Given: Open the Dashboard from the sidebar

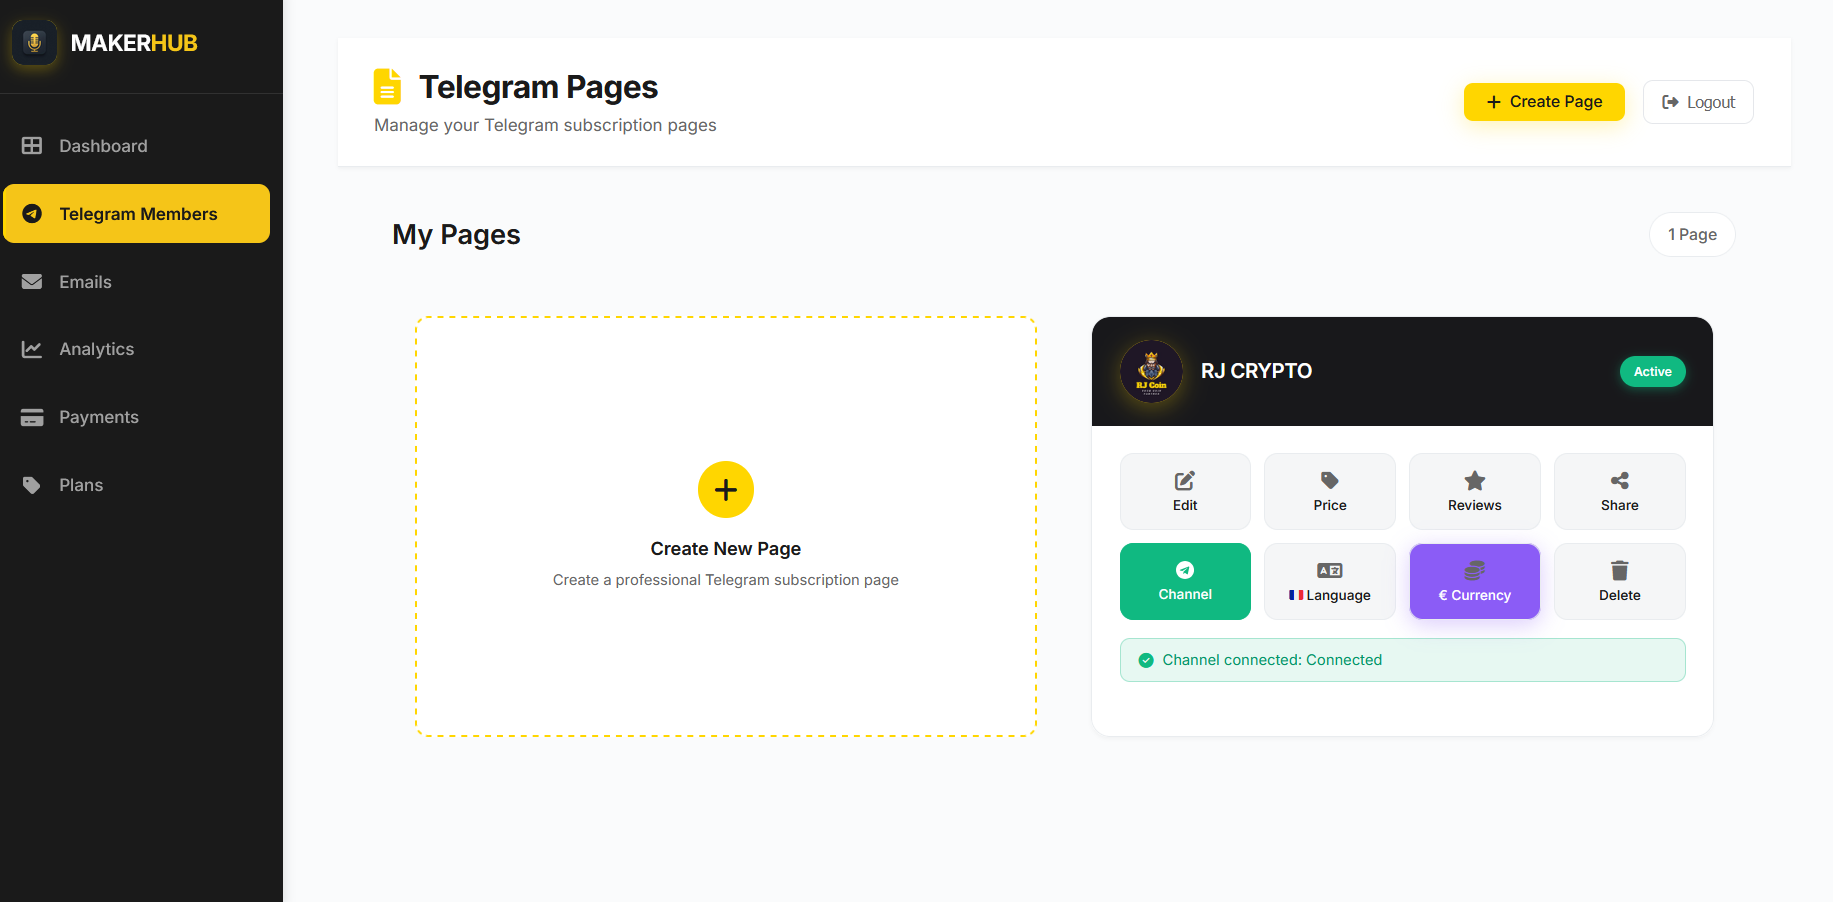Looking at the screenshot, I should (x=103, y=145).
